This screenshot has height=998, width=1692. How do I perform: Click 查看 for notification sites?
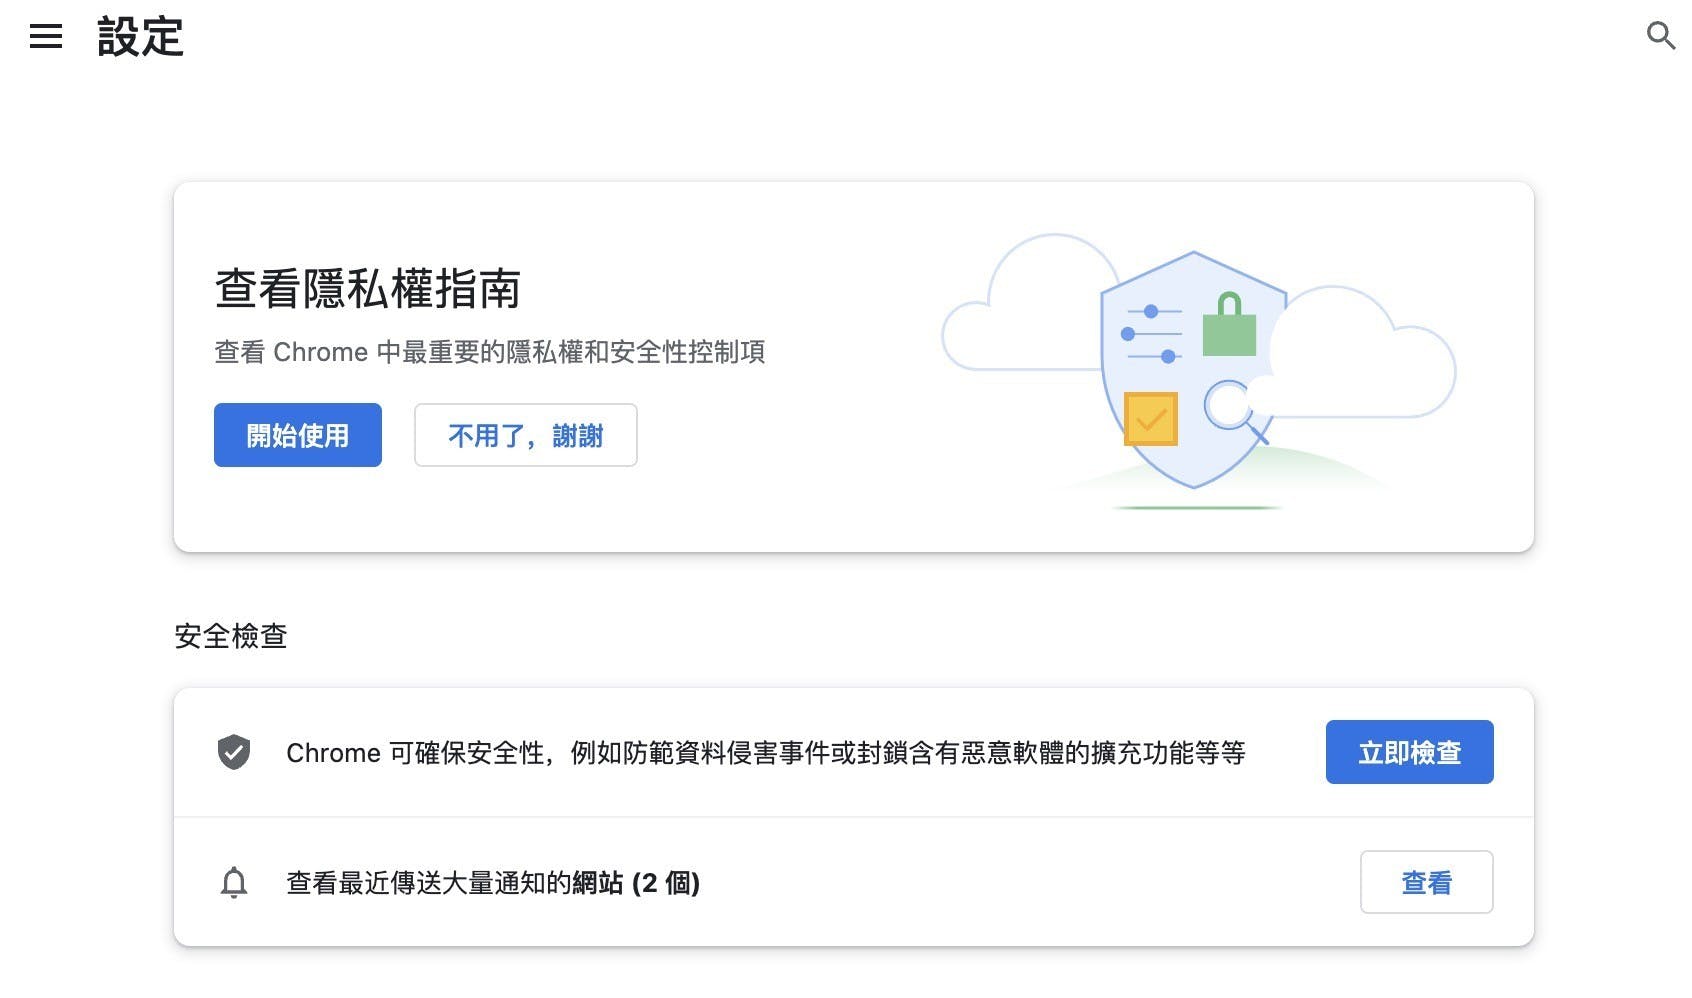[x=1426, y=882]
